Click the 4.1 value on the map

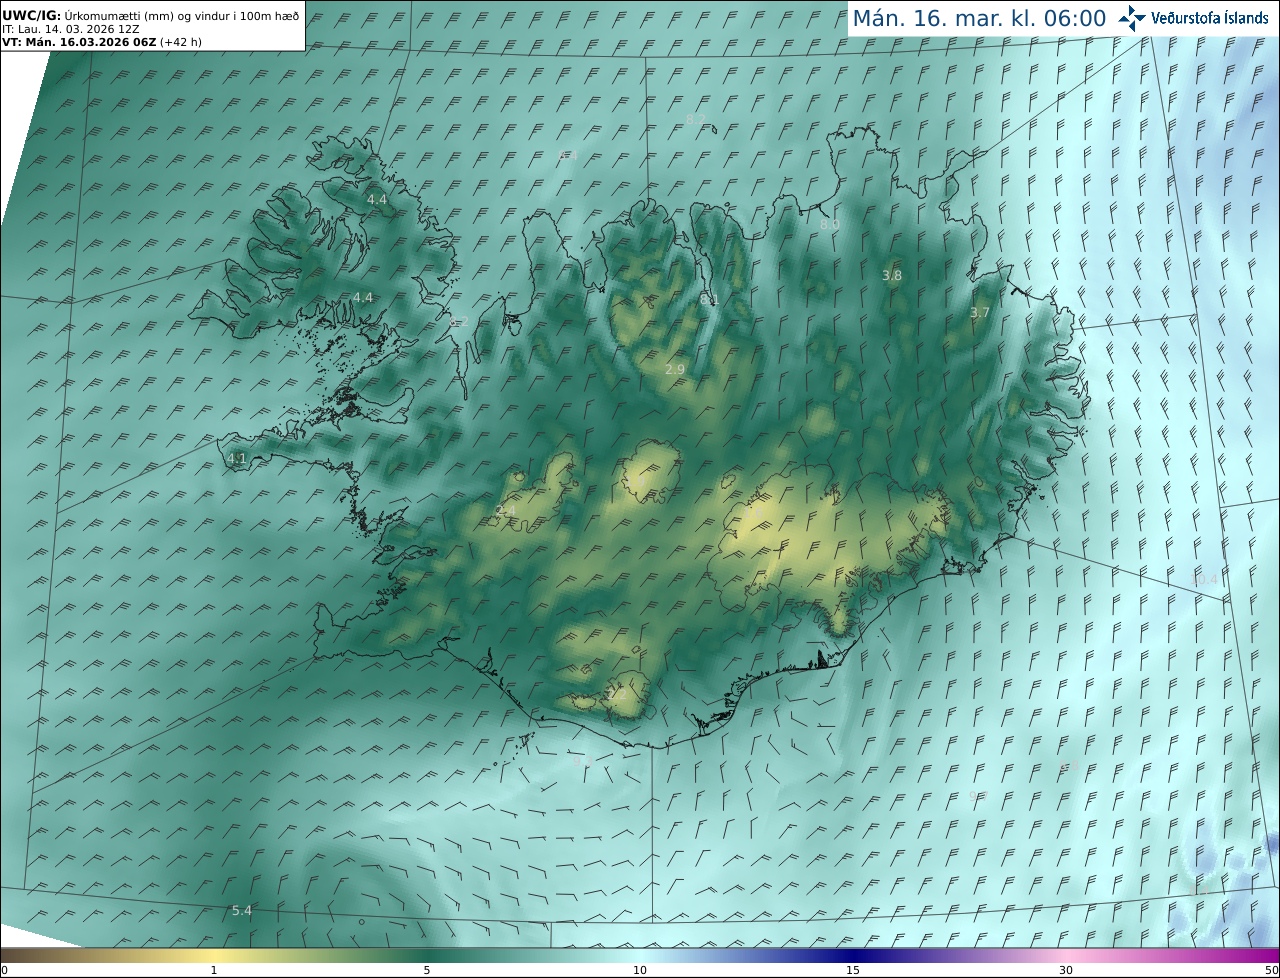click(x=237, y=459)
